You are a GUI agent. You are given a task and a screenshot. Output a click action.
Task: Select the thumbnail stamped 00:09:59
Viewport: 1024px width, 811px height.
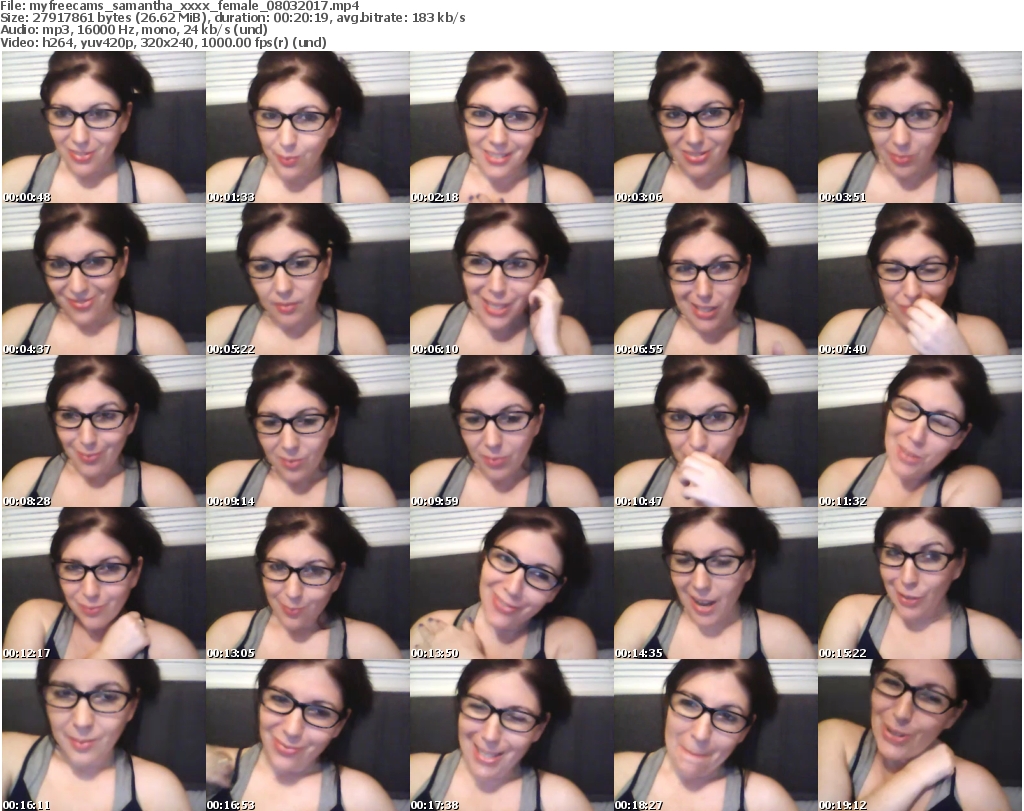(511, 432)
